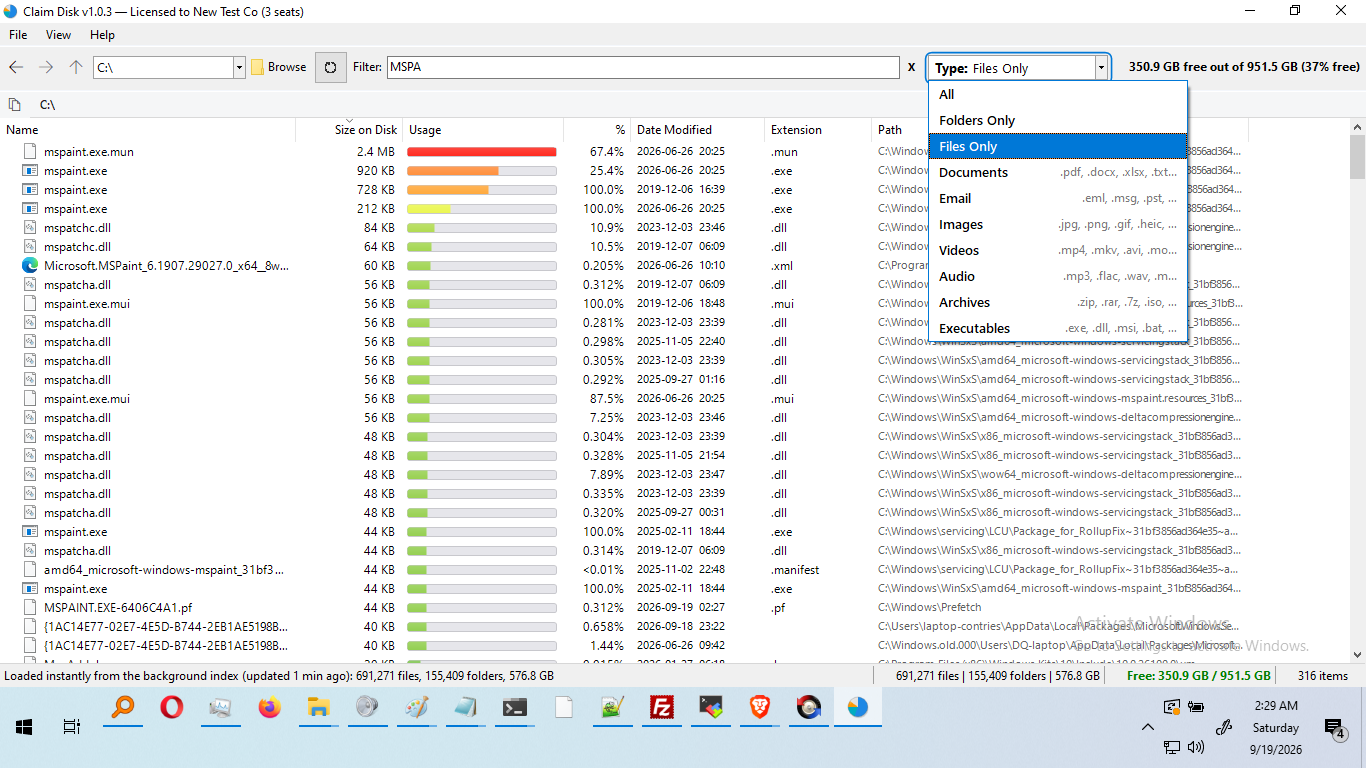
Task: Select Archives type filter
Action: (x=1058, y=303)
